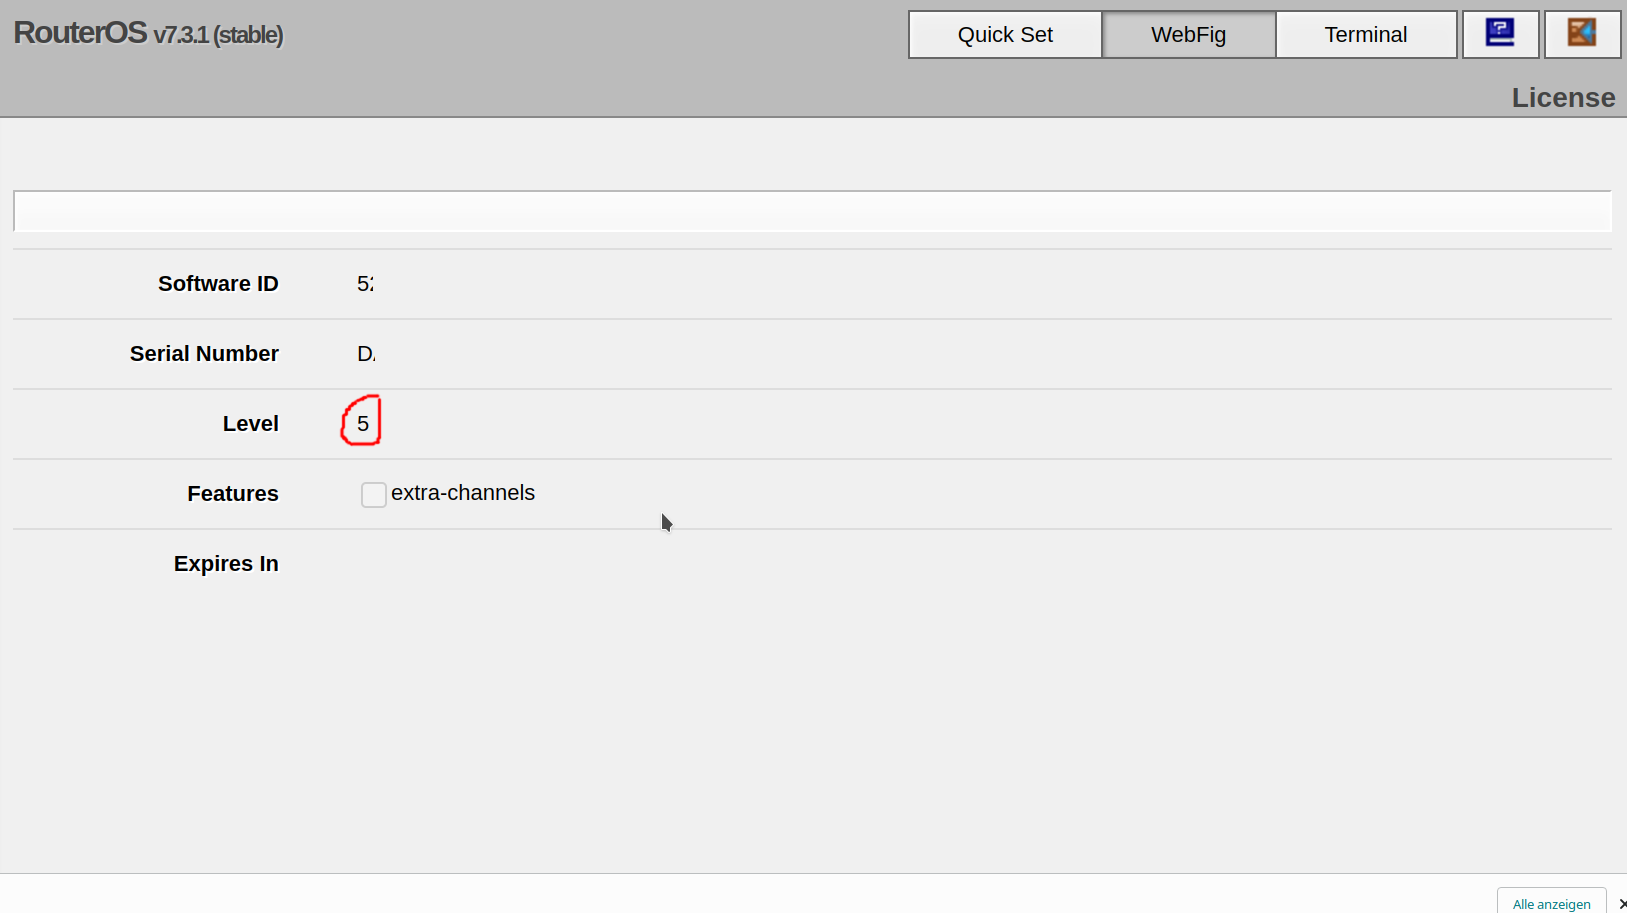This screenshot has width=1627, height=913.
Task: Click the blue manual/help icon
Action: coord(1500,34)
